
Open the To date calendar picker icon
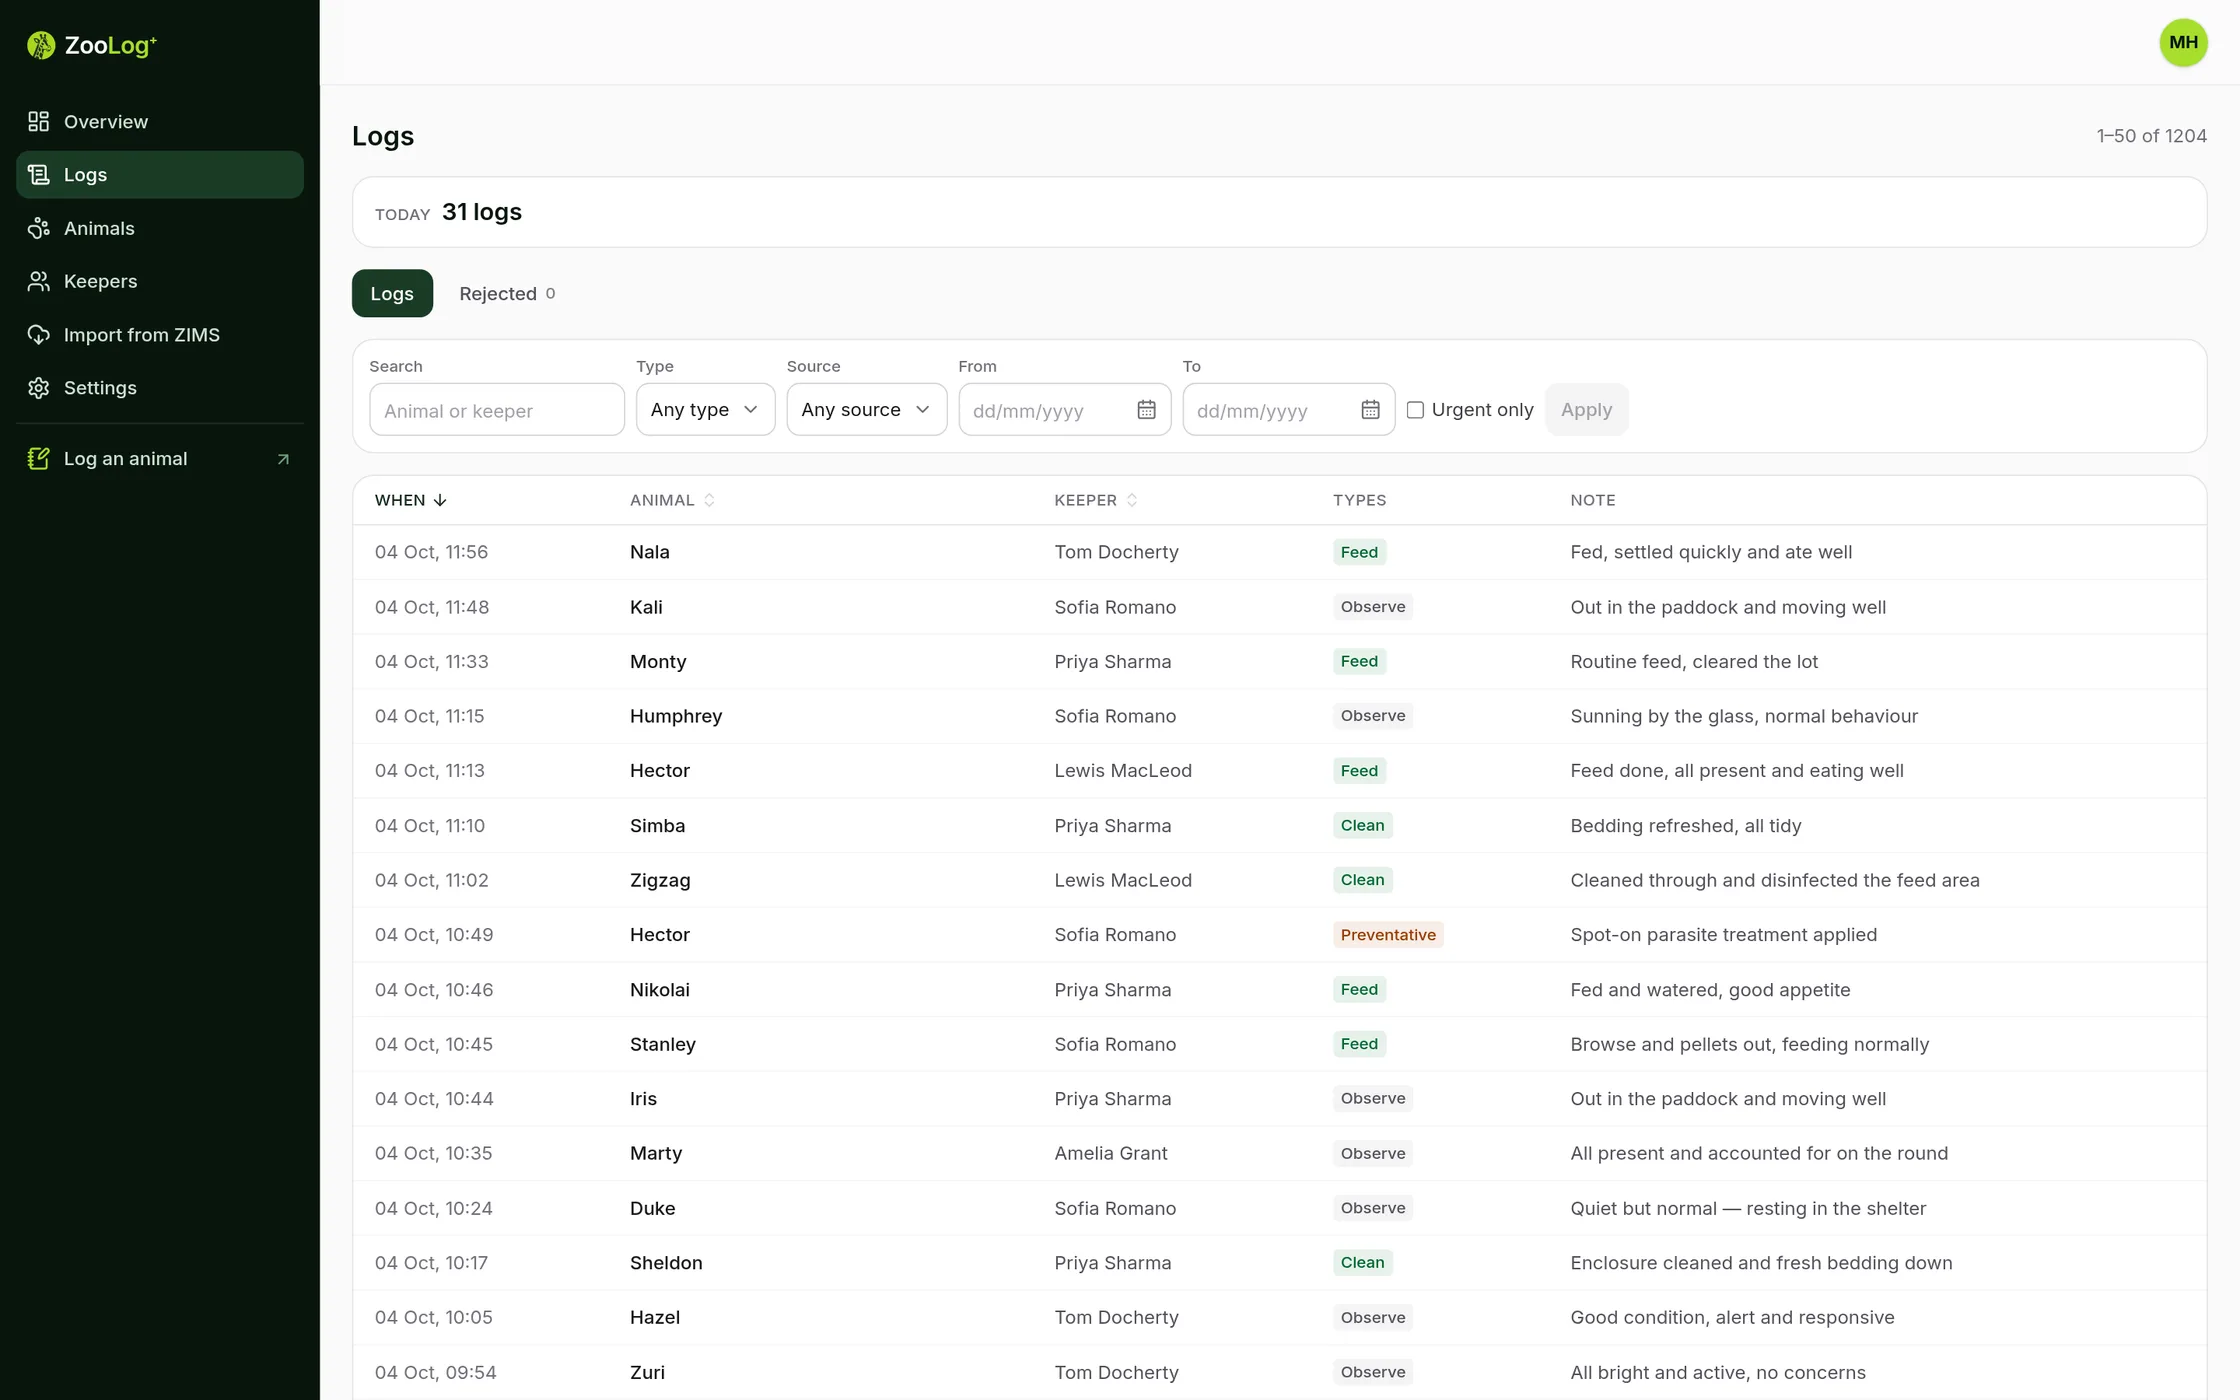pyautogui.click(x=1370, y=410)
